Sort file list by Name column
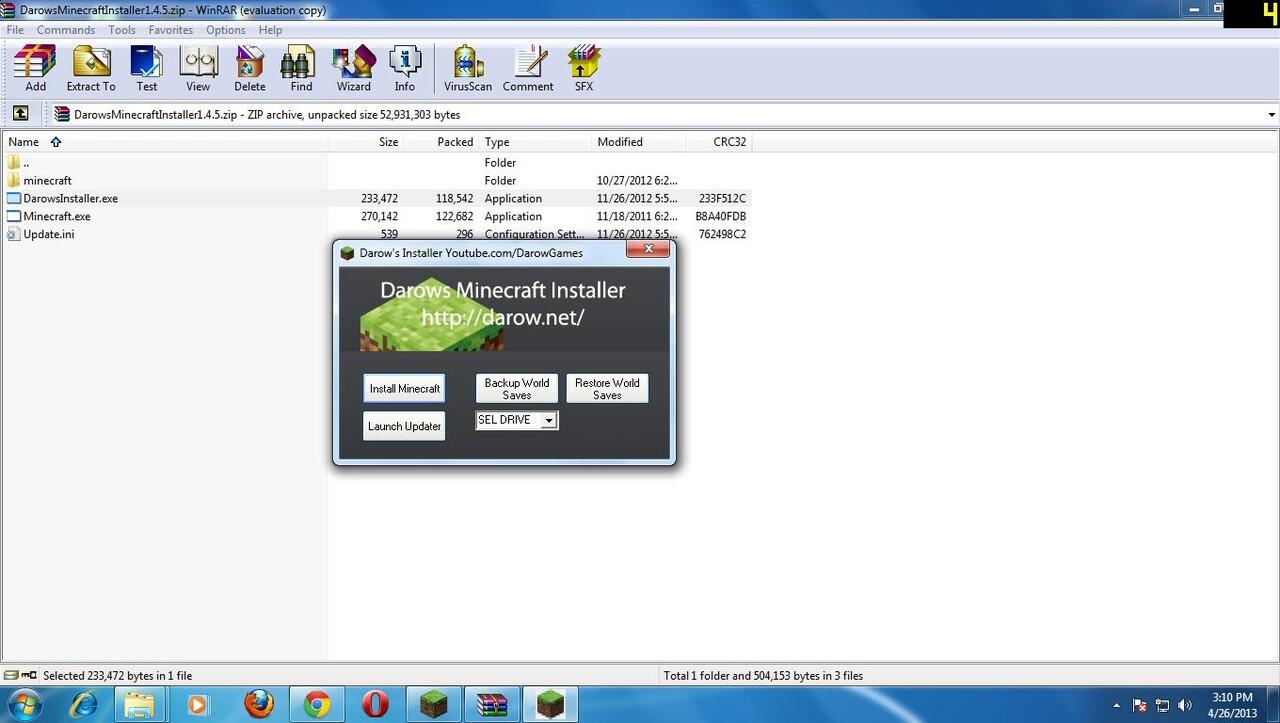The image size is (1280, 723). (164, 142)
